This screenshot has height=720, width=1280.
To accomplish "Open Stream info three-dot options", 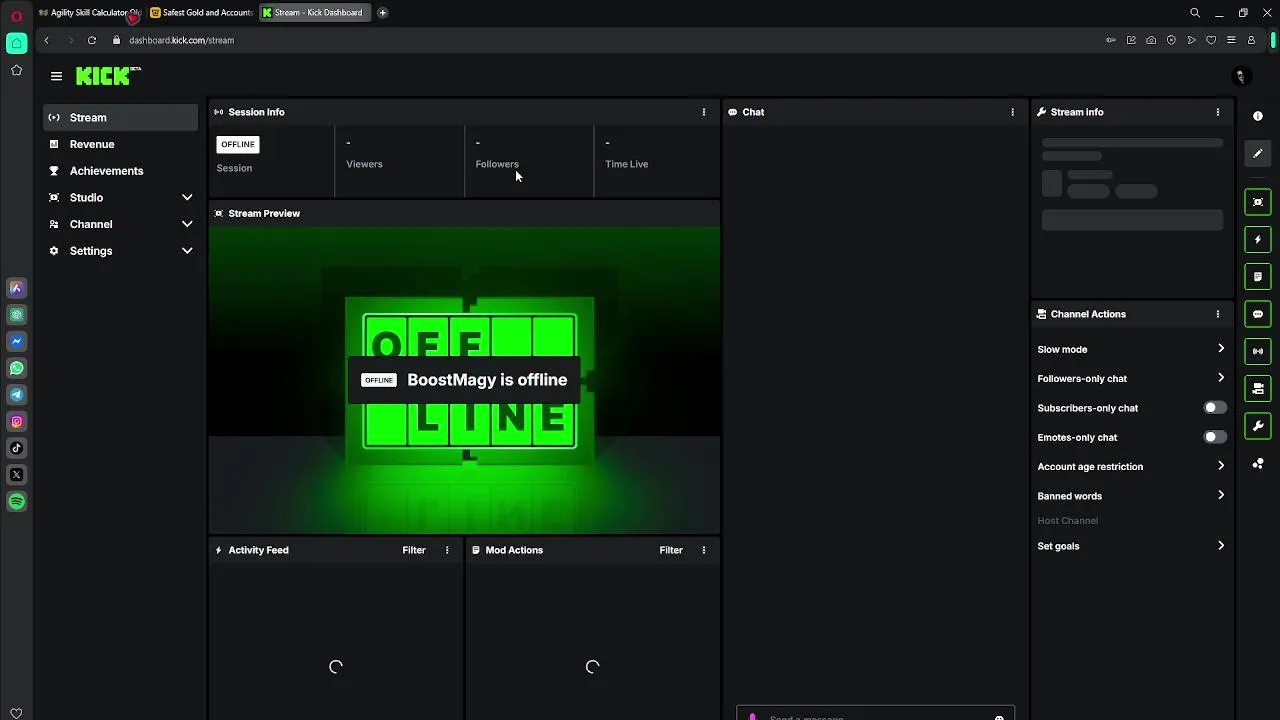I will click(x=1218, y=112).
